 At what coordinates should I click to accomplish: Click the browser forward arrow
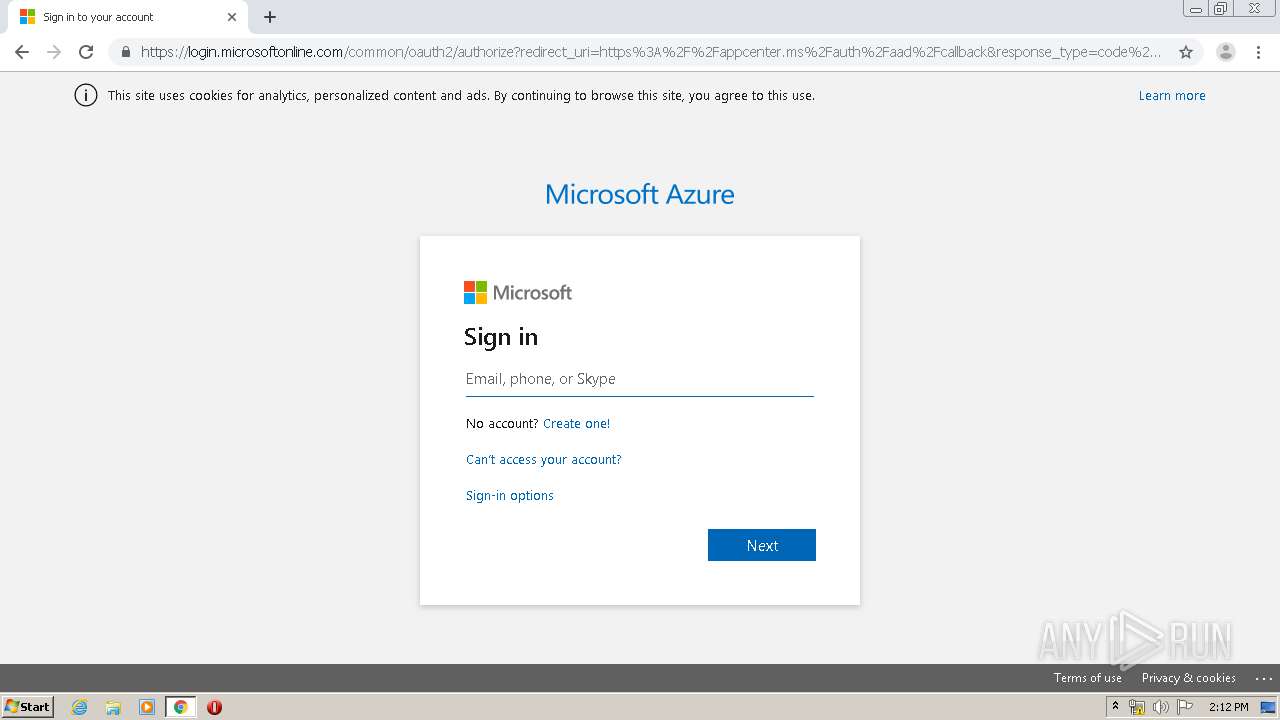[54, 52]
